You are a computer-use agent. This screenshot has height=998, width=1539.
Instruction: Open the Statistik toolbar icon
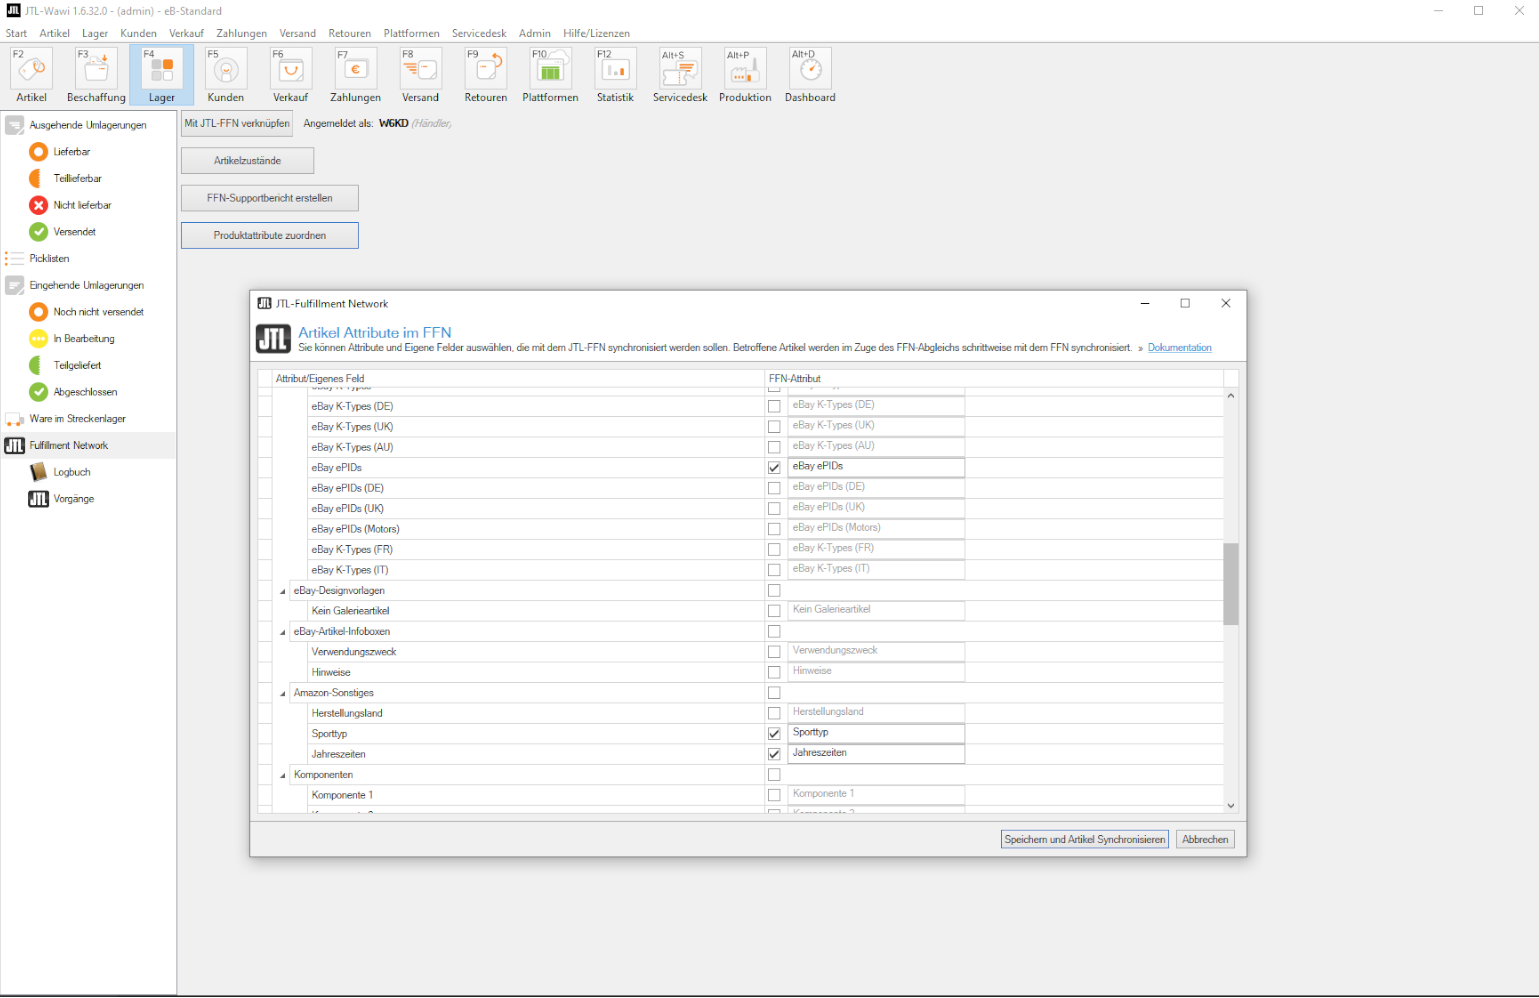pos(615,76)
